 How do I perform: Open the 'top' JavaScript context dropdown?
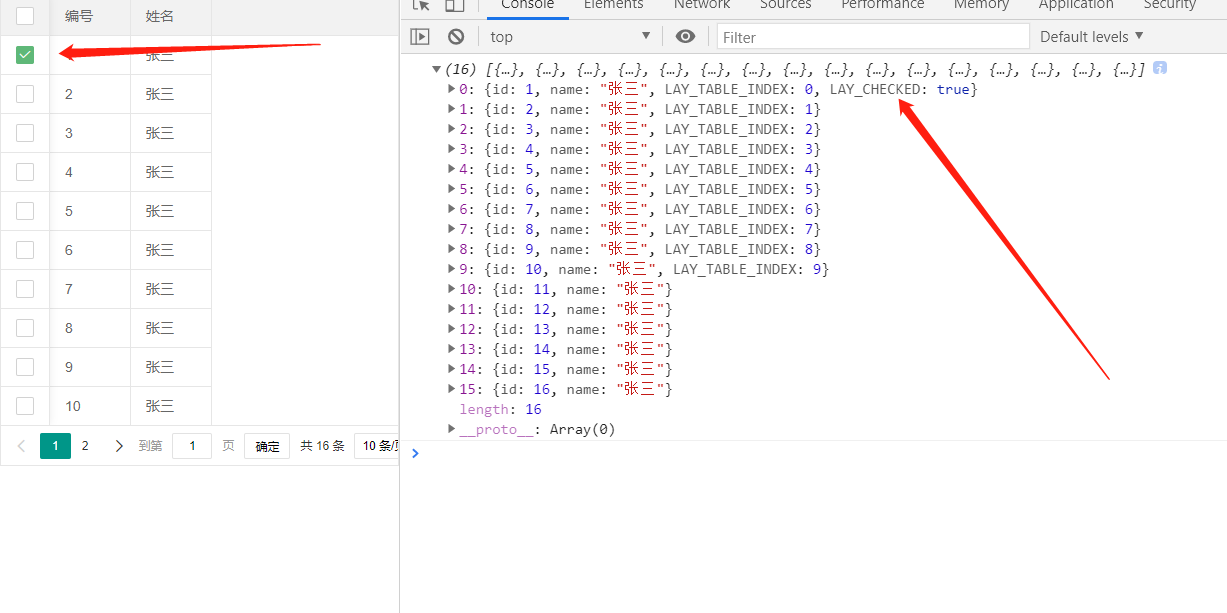(x=570, y=37)
